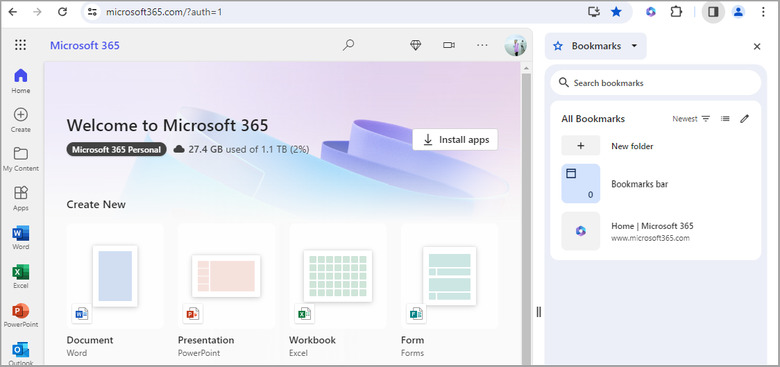Viewport: 780px width, 367px height.
Task: Open the Chrome profile avatar icon
Action: pos(738,12)
